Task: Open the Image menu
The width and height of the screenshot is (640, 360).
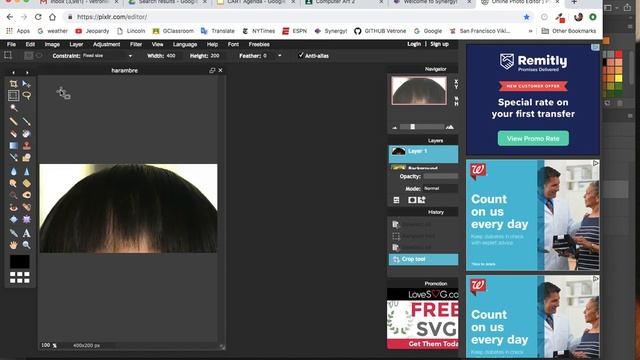Action: point(52,44)
